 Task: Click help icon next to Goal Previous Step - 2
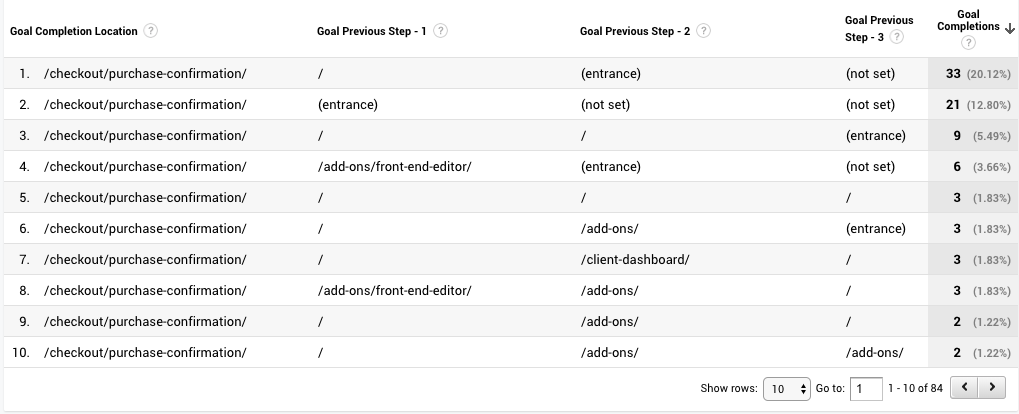pos(704,31)
